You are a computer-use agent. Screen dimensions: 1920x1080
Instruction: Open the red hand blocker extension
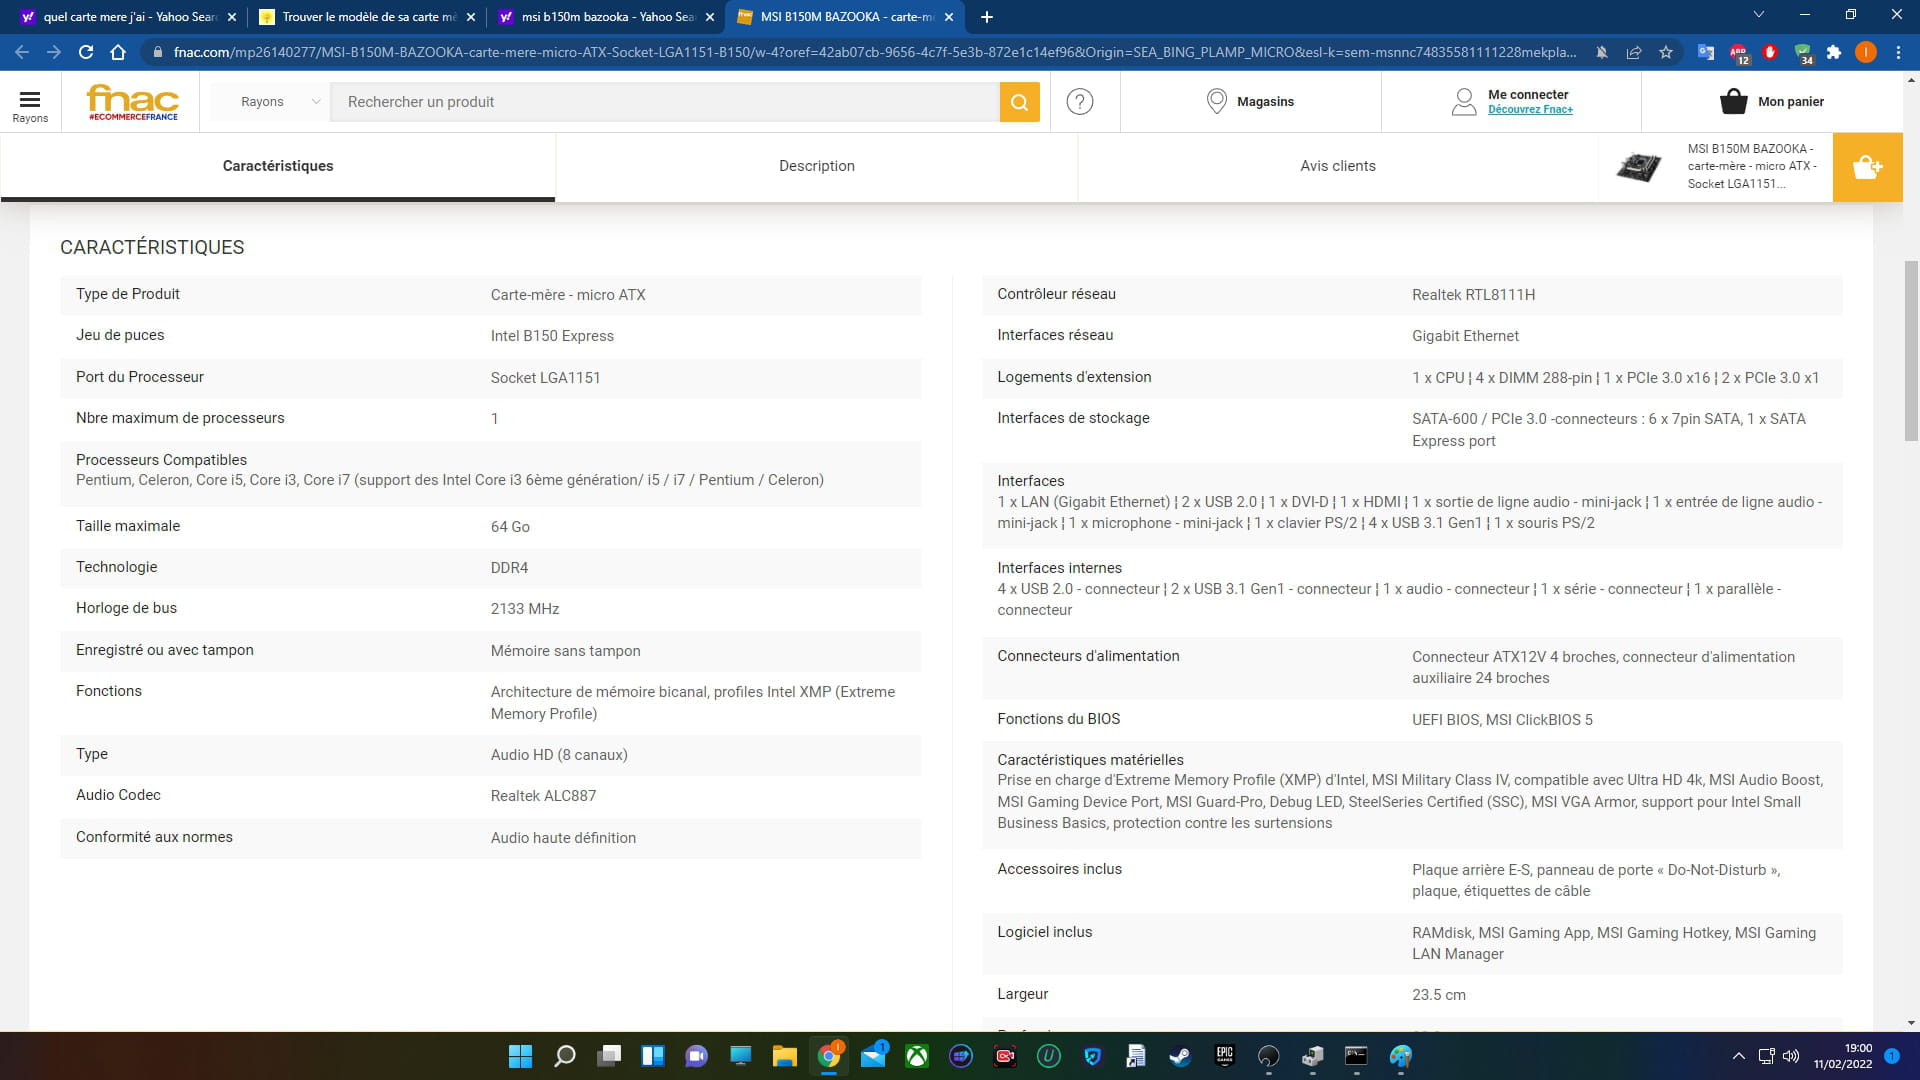1770,52
